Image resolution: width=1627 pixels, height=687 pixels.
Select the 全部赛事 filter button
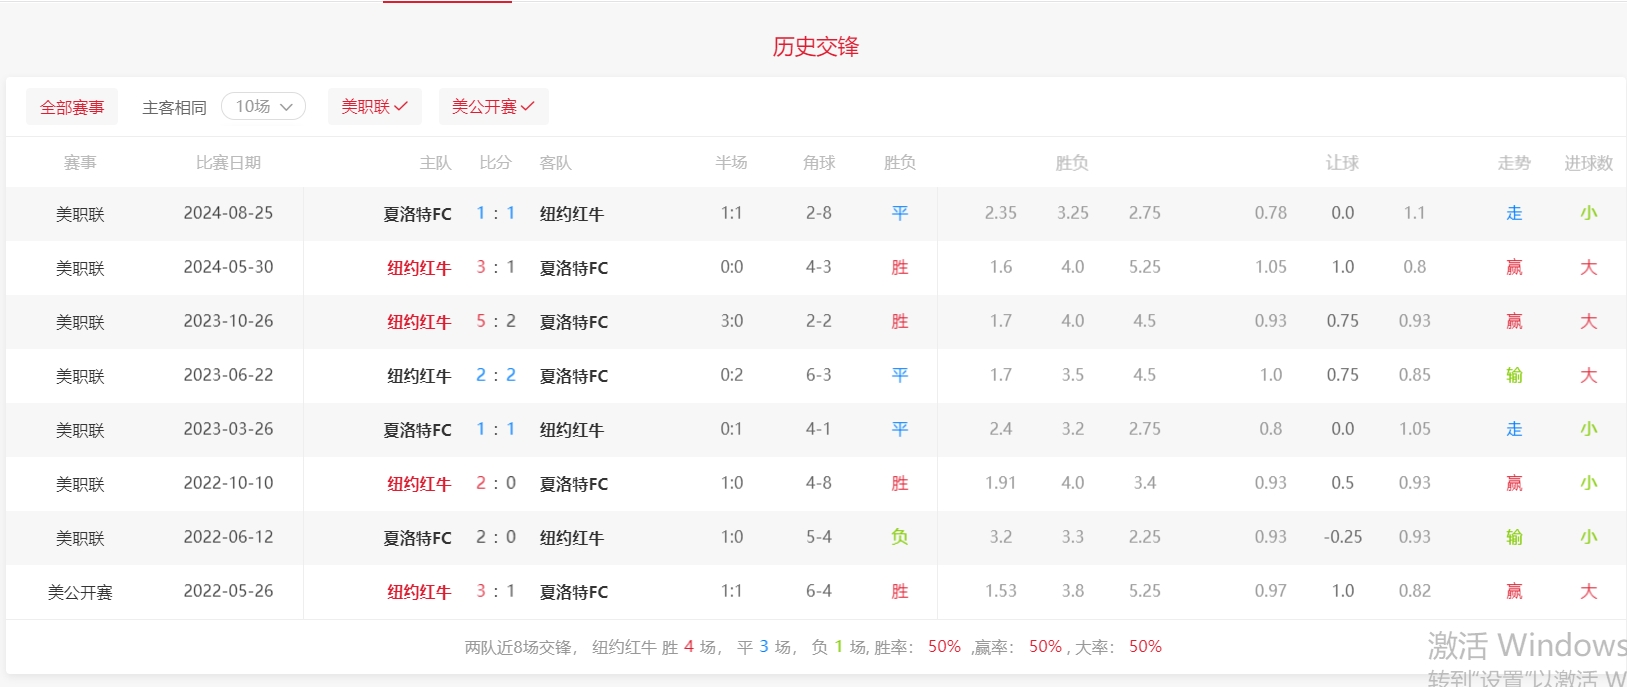(x=72, y=107)
